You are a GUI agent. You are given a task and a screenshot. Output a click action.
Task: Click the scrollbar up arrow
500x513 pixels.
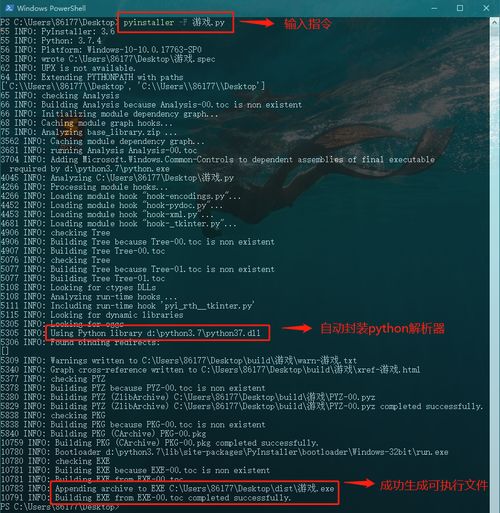pyautogui.click(x=494, y=23)
